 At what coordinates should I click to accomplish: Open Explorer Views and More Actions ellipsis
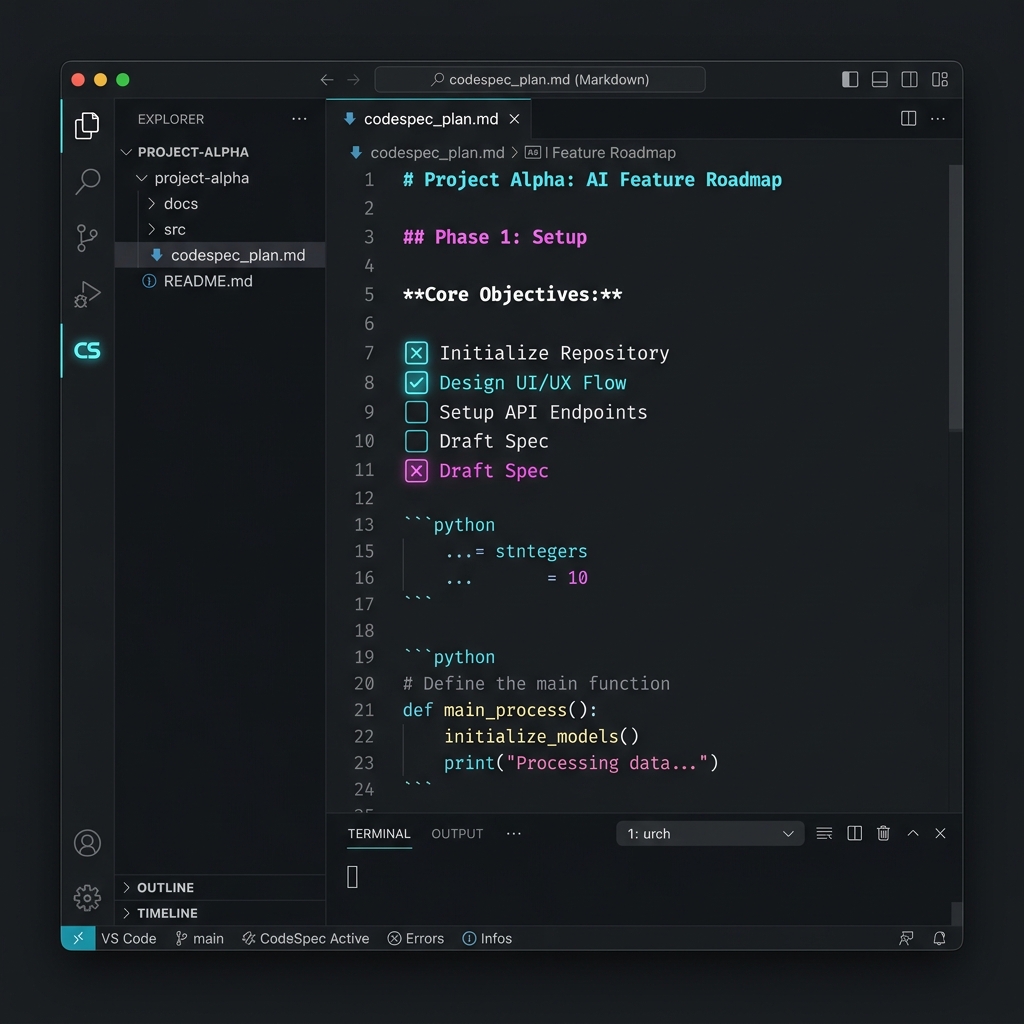click(299, 119)
